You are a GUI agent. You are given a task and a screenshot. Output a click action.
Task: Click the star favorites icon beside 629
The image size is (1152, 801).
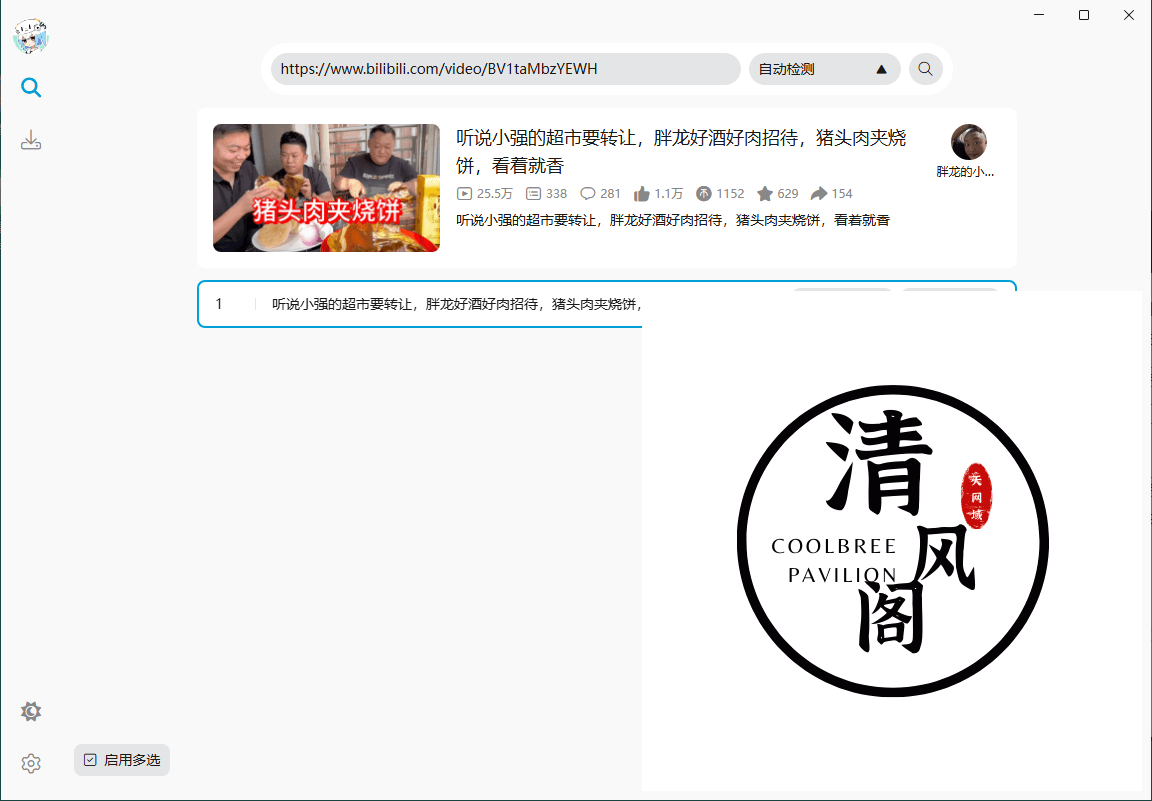(765, 194)
